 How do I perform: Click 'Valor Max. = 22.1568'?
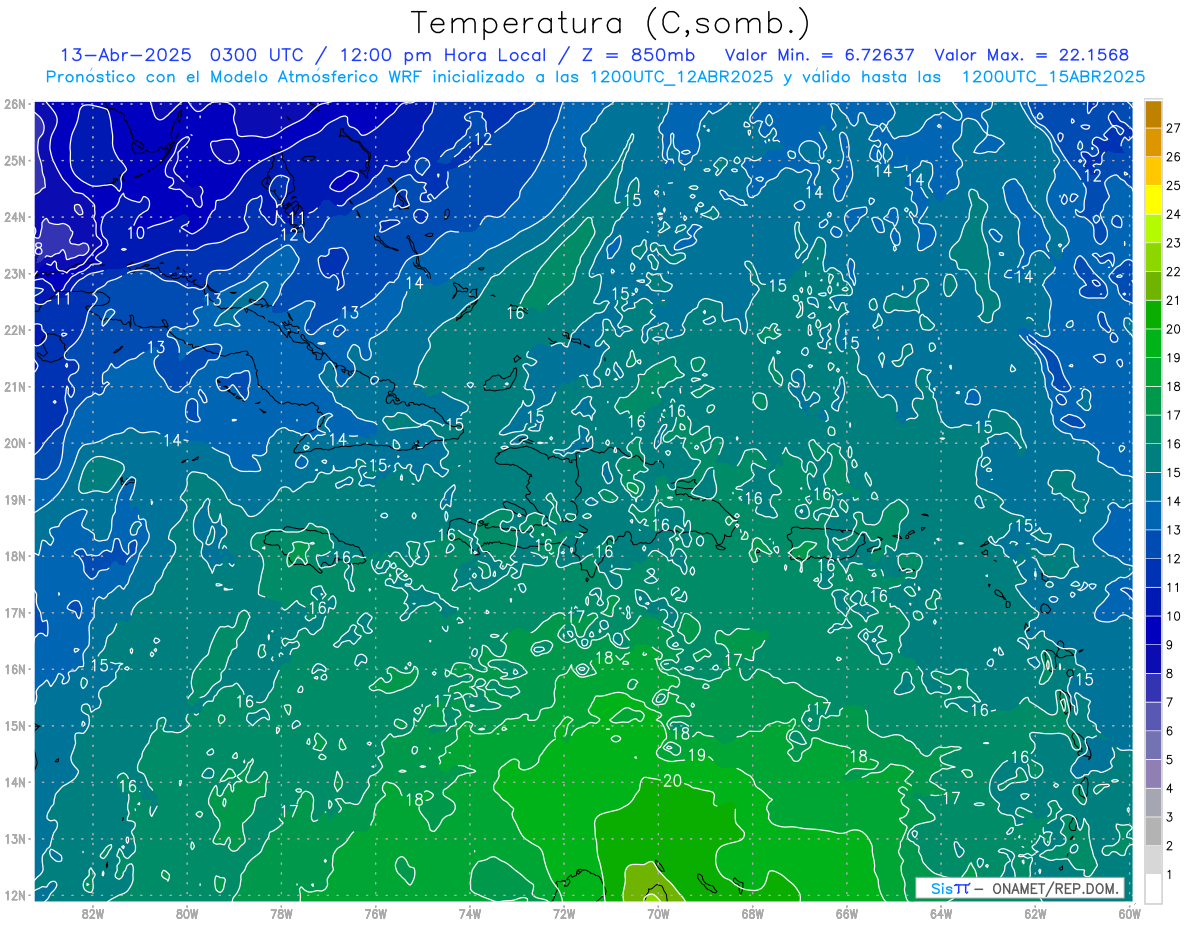[1031, 55]
